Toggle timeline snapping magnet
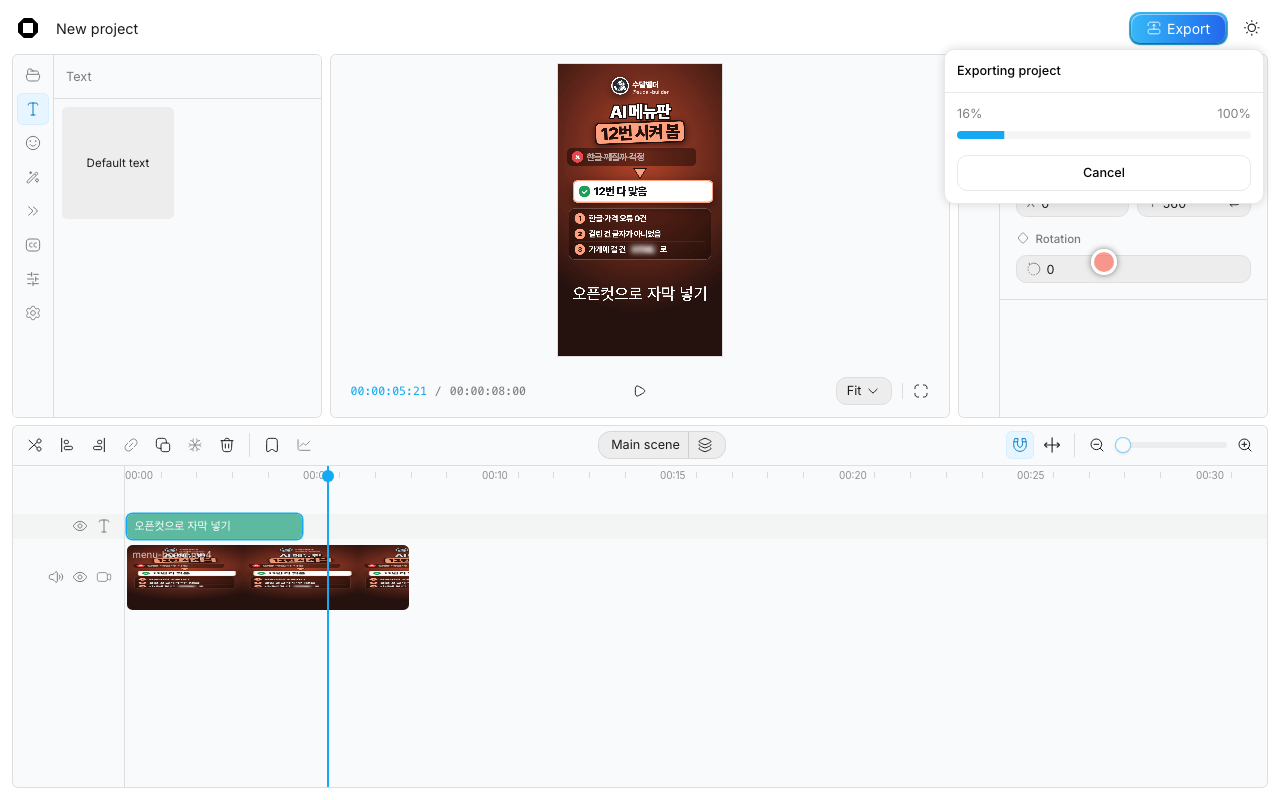This screenshot has height=800, width=1280. pyautogui.click(x=1020, y=445)
